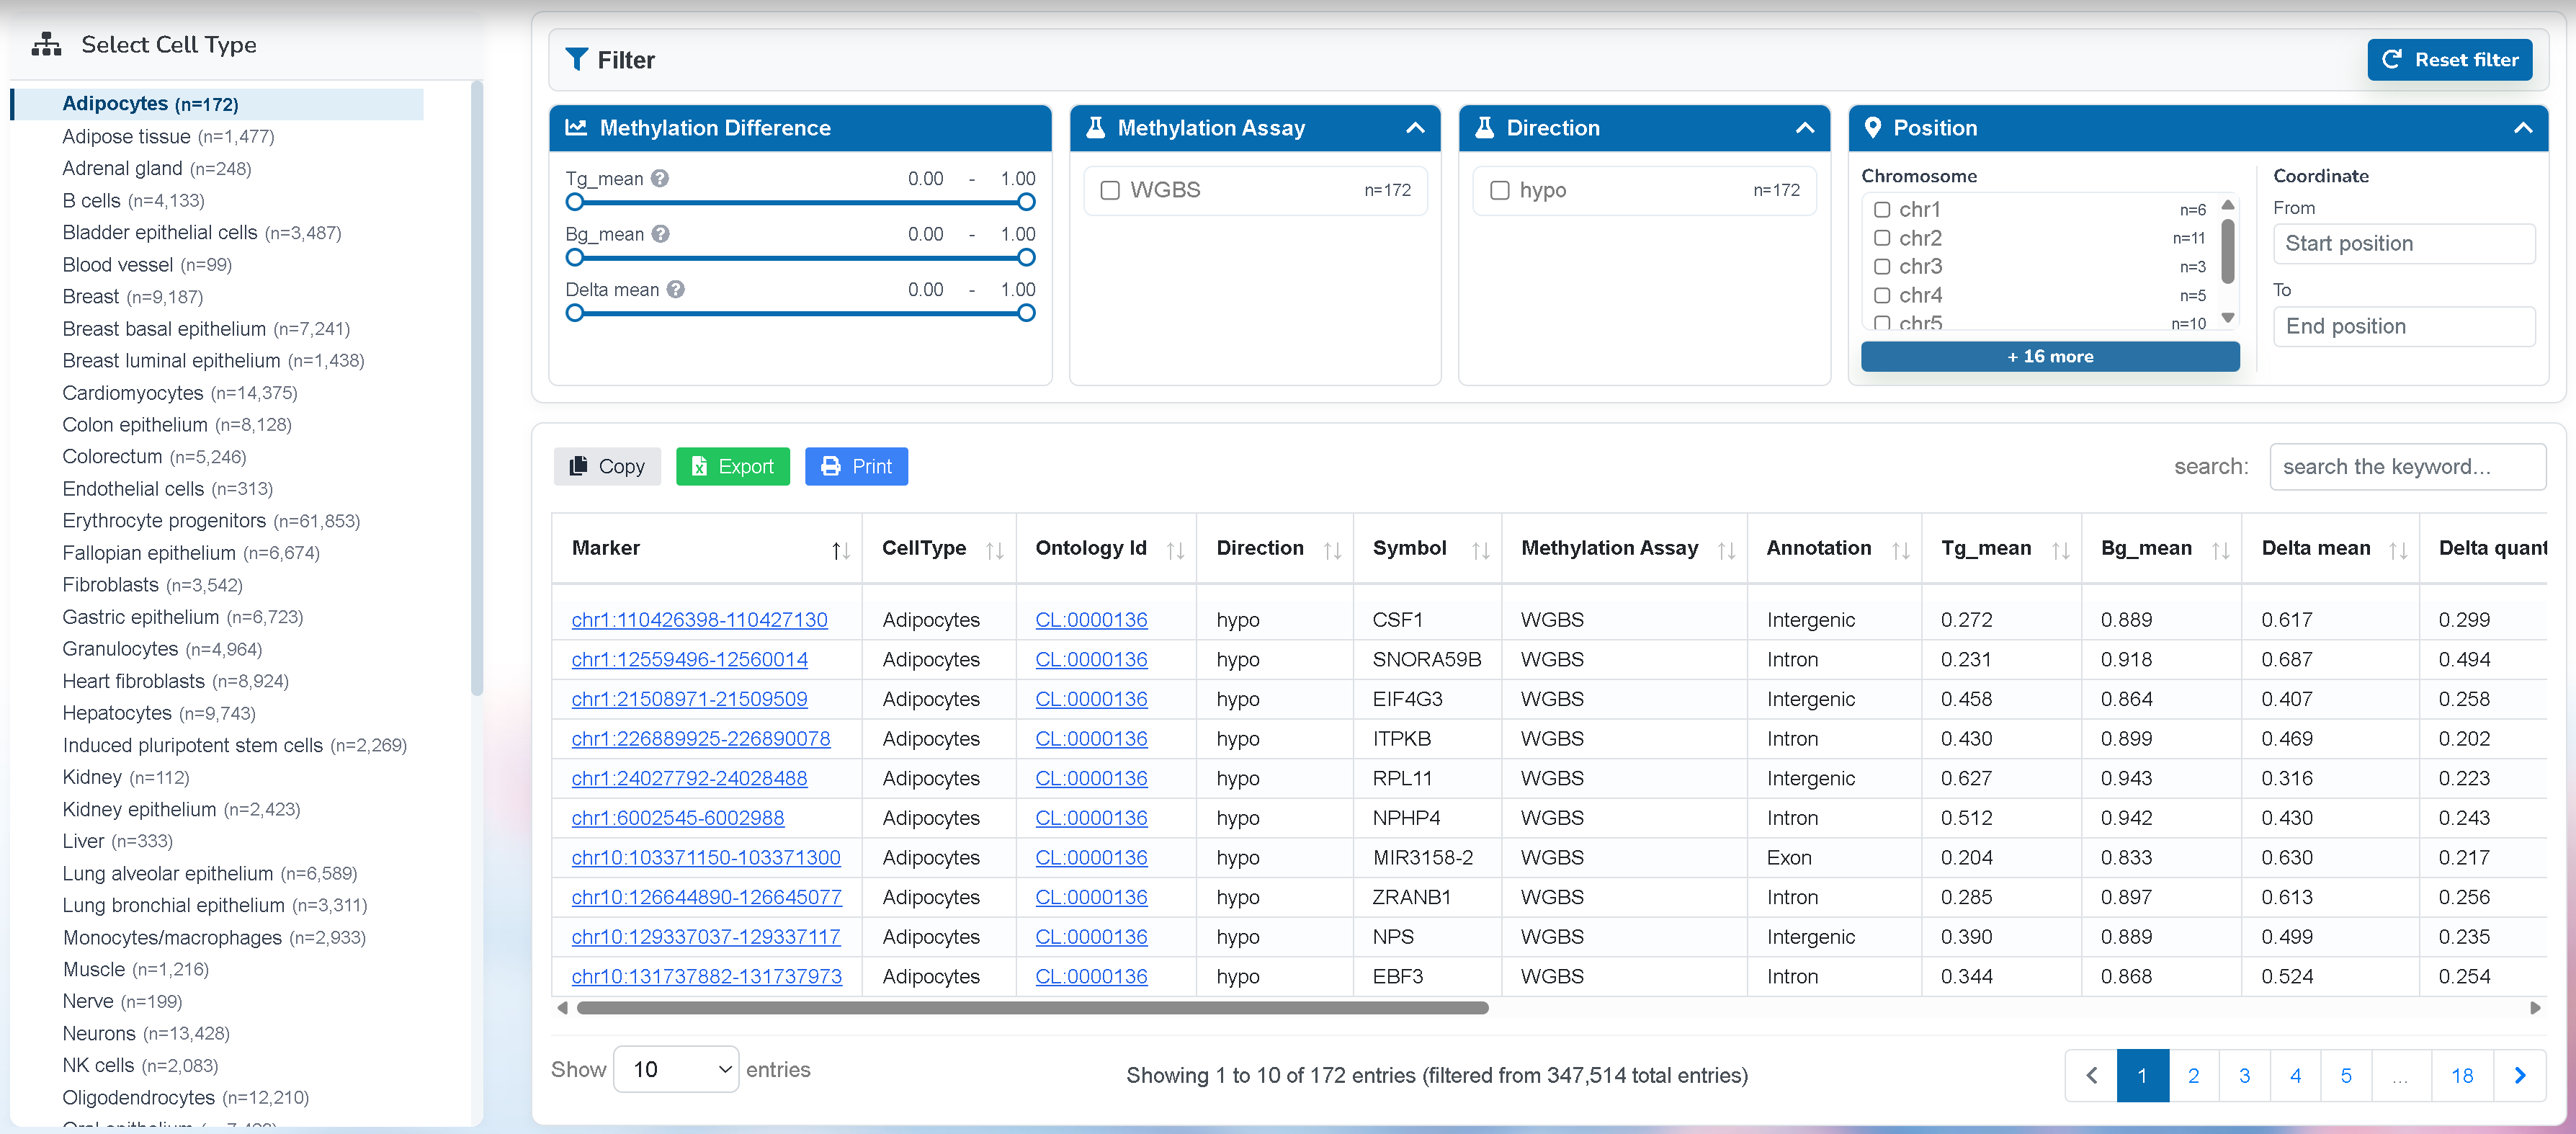This screenshot has width=2576, height=1134.
Task: Sort by the Tg_mean column arrows
Action: click(x=2060, y=550)
